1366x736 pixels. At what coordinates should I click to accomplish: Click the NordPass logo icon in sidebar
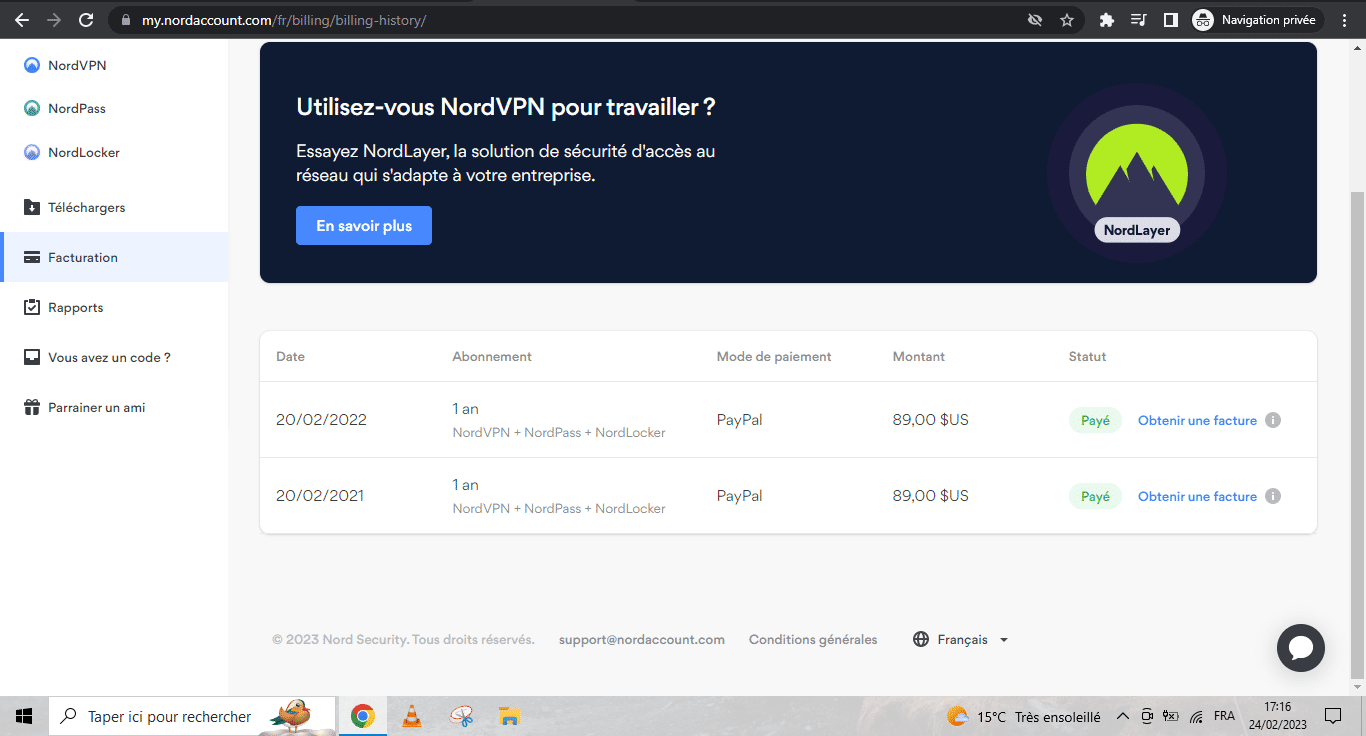[x=32, y=108]
